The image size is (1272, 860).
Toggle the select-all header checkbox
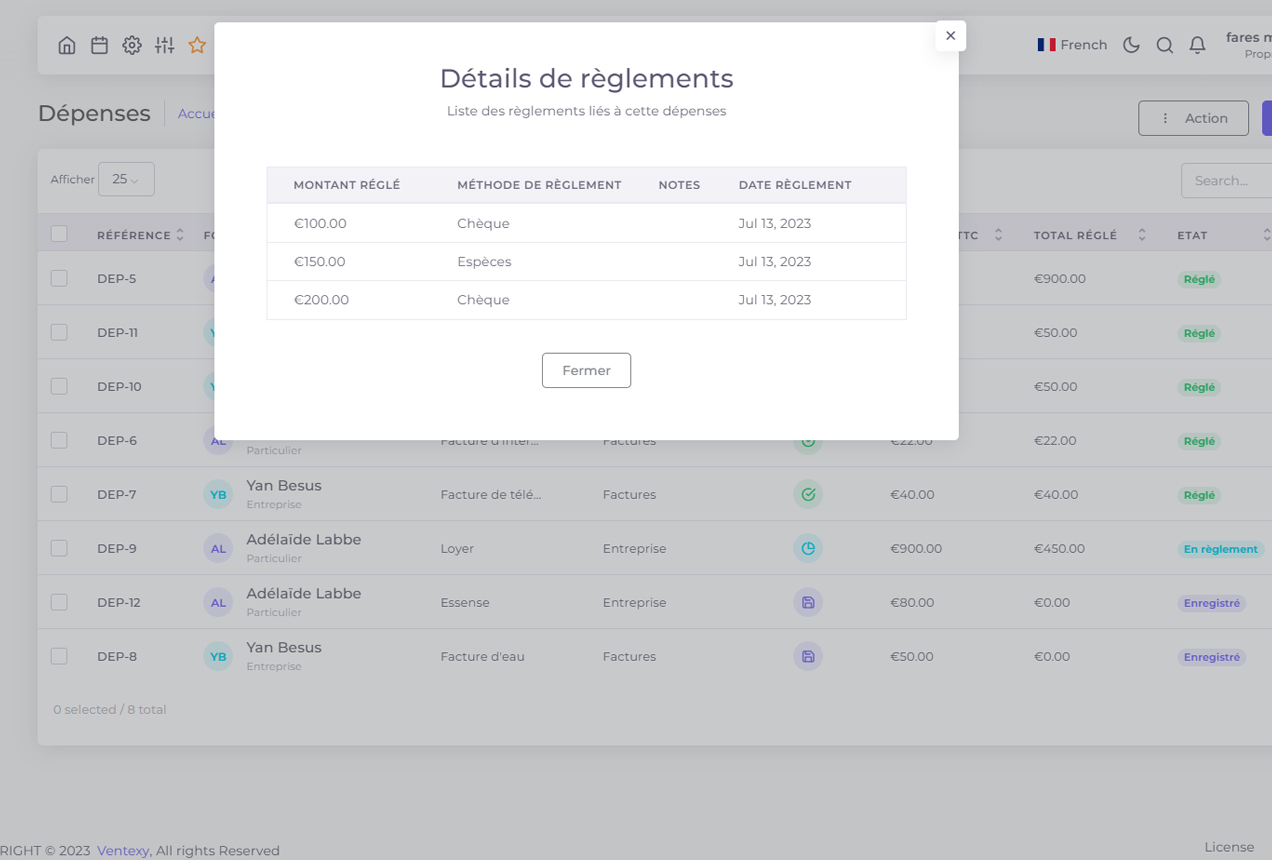pyautogui.click(x=59, y=234)
